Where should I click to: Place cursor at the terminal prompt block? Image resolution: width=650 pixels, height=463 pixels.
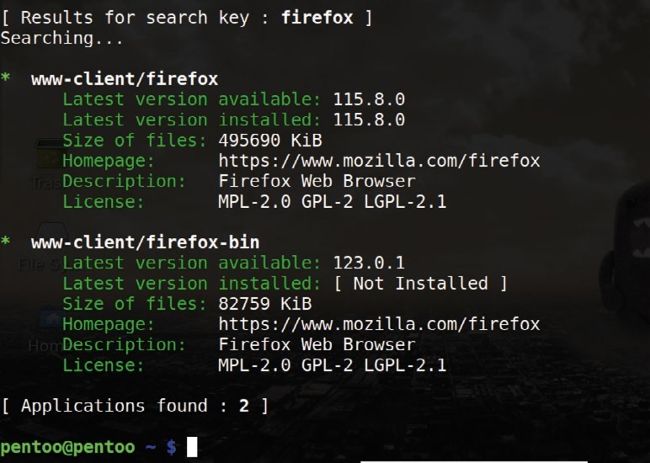click(192, 447)
